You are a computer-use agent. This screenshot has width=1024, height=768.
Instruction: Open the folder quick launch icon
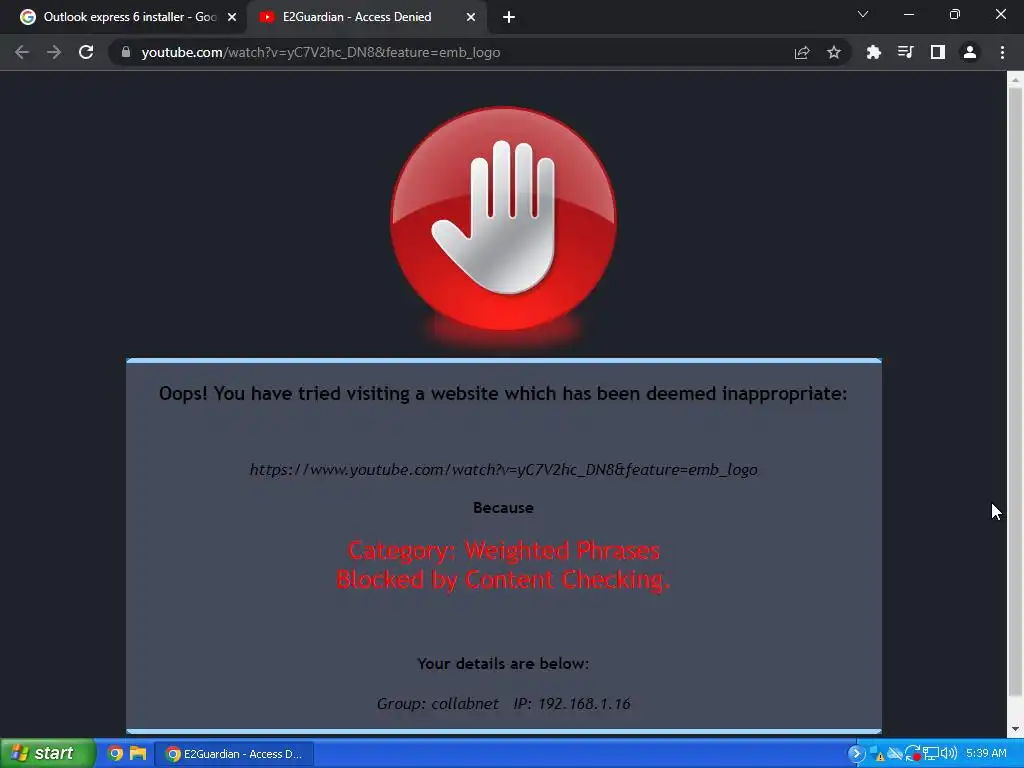click(138, 754)
